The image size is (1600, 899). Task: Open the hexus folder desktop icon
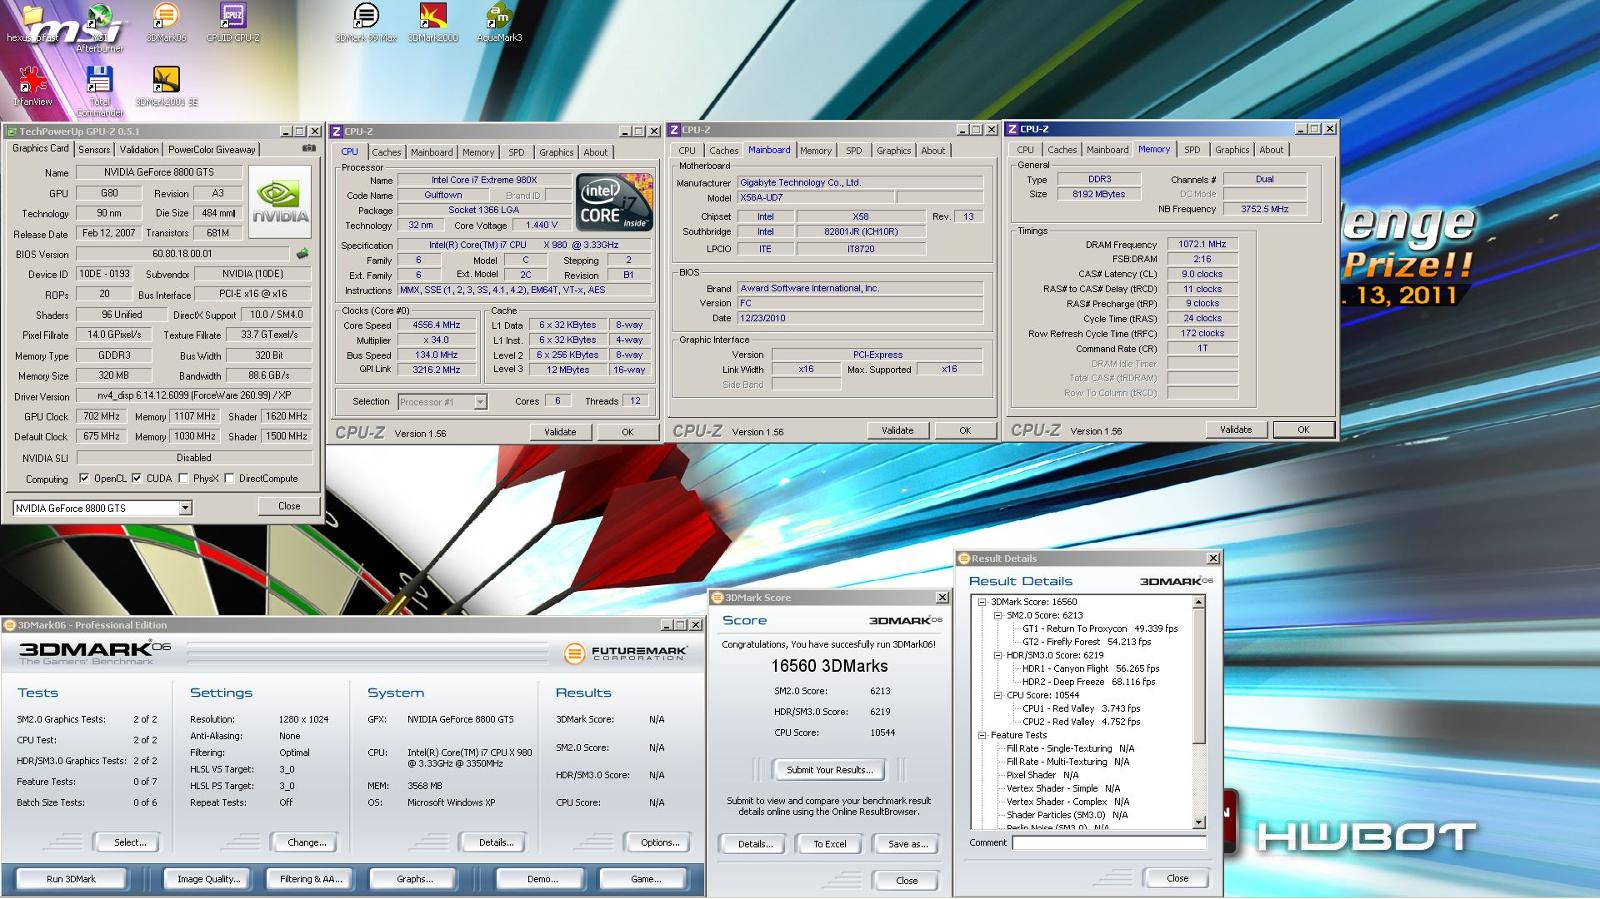32,22
